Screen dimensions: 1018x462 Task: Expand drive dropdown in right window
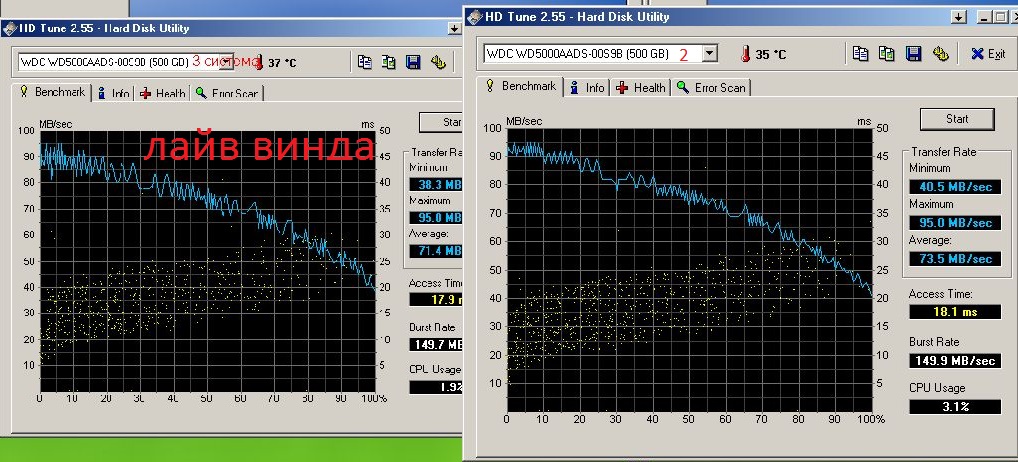click(710, 53)
